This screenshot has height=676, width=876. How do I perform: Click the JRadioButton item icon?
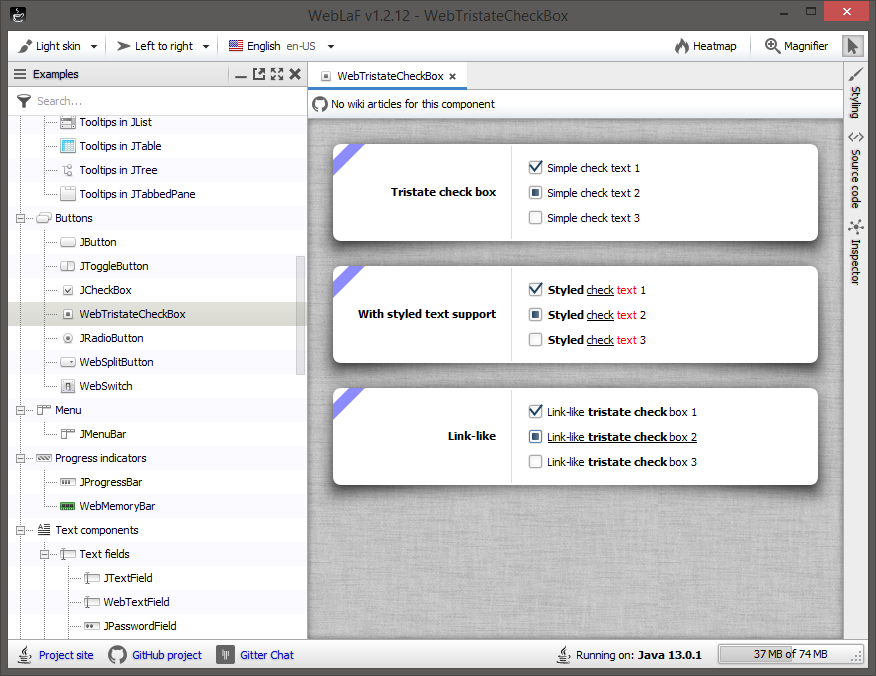68,338
